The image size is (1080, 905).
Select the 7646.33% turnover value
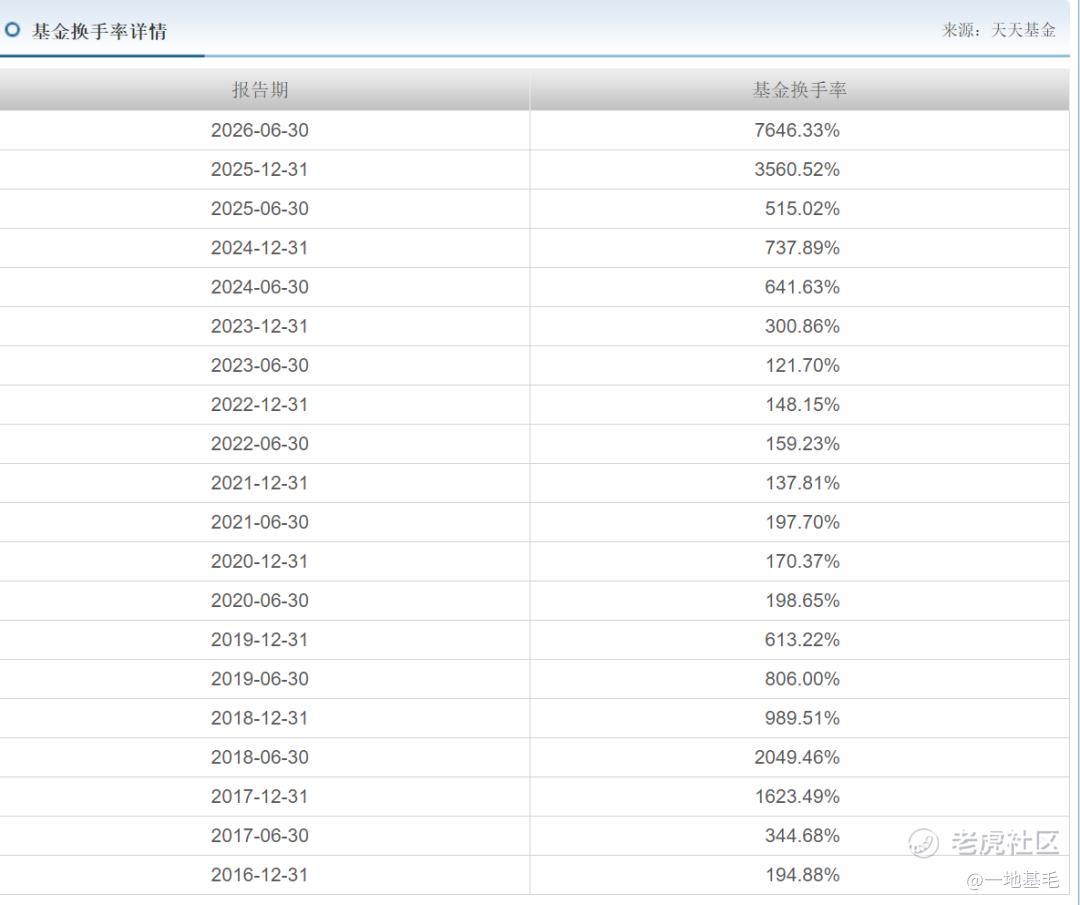(x=797, y=130)
